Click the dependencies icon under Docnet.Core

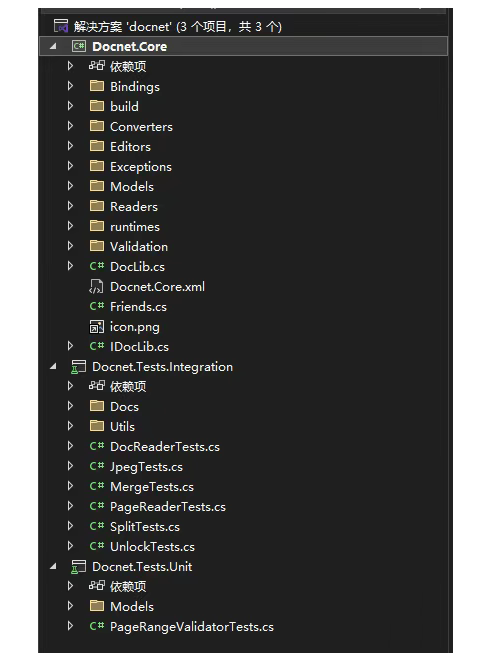pos(96,66)
